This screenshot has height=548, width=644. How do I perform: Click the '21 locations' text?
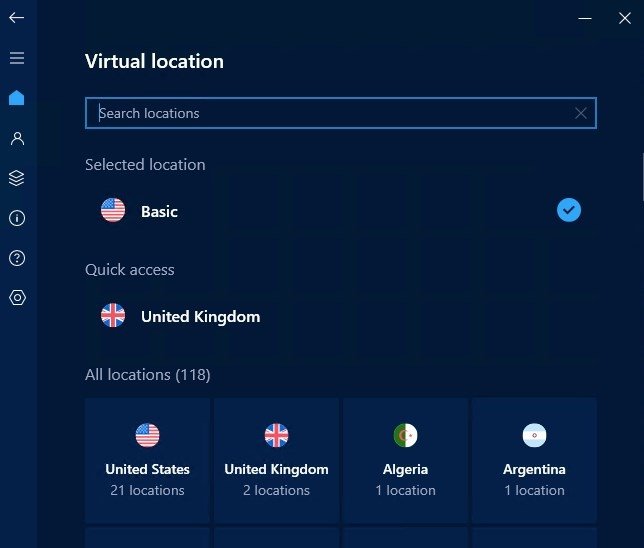click(x=147, y=490)
